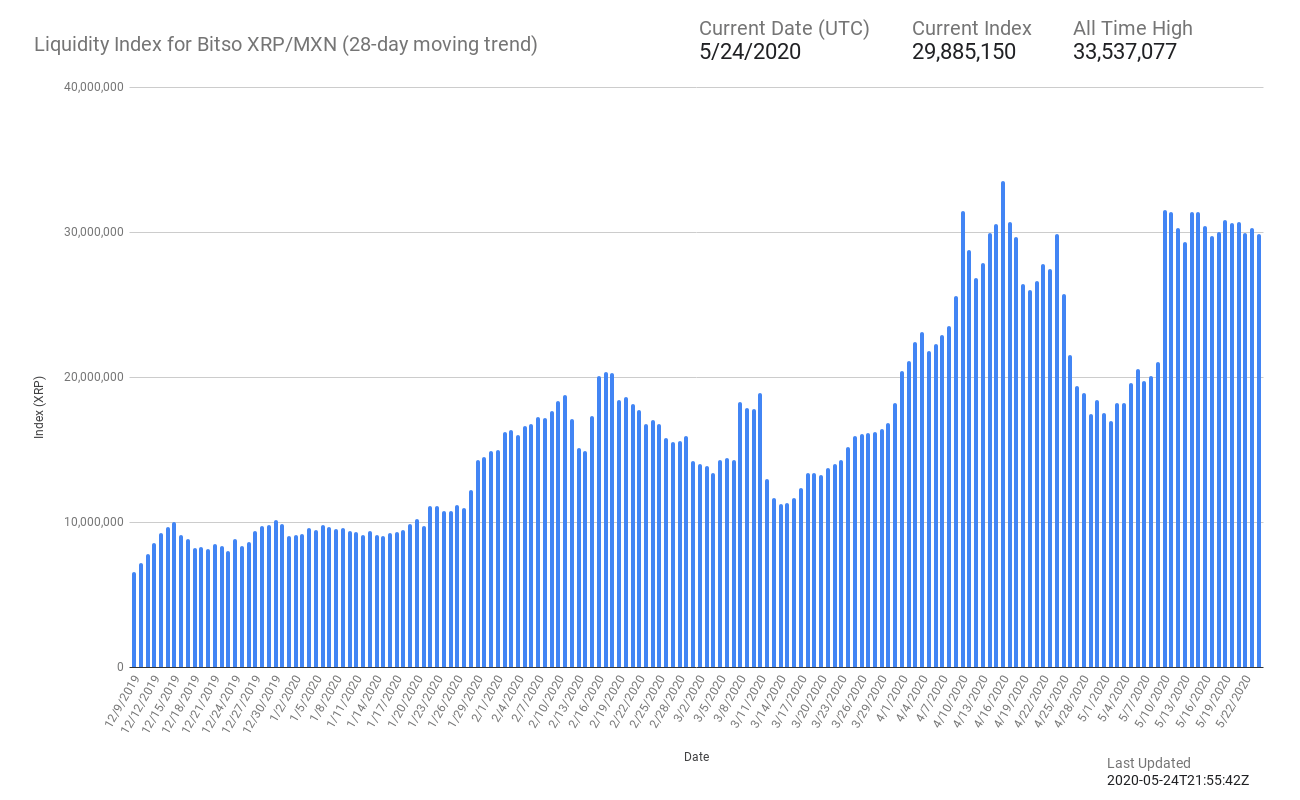The image size is (1300, 800).
Task: Click the 'Last Updated' label
Action: pos(1149,763)
